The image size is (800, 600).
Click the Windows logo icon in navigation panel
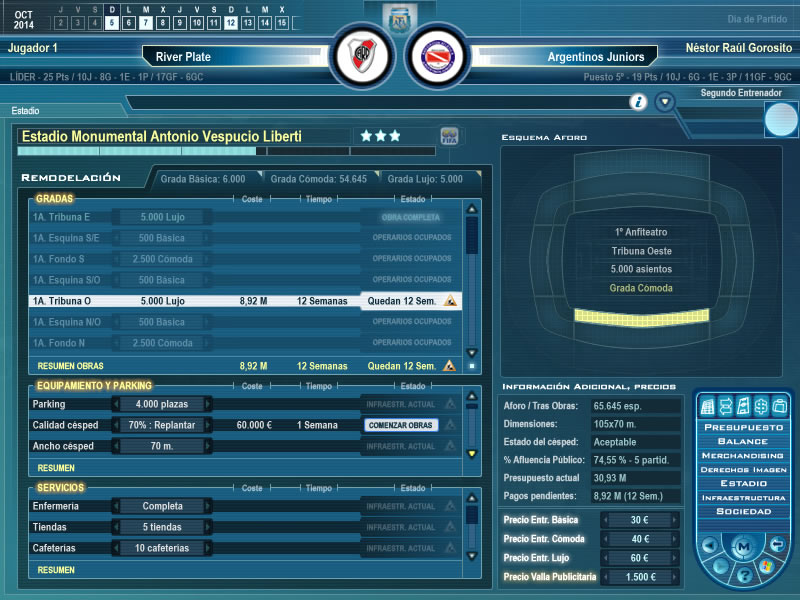767,568
